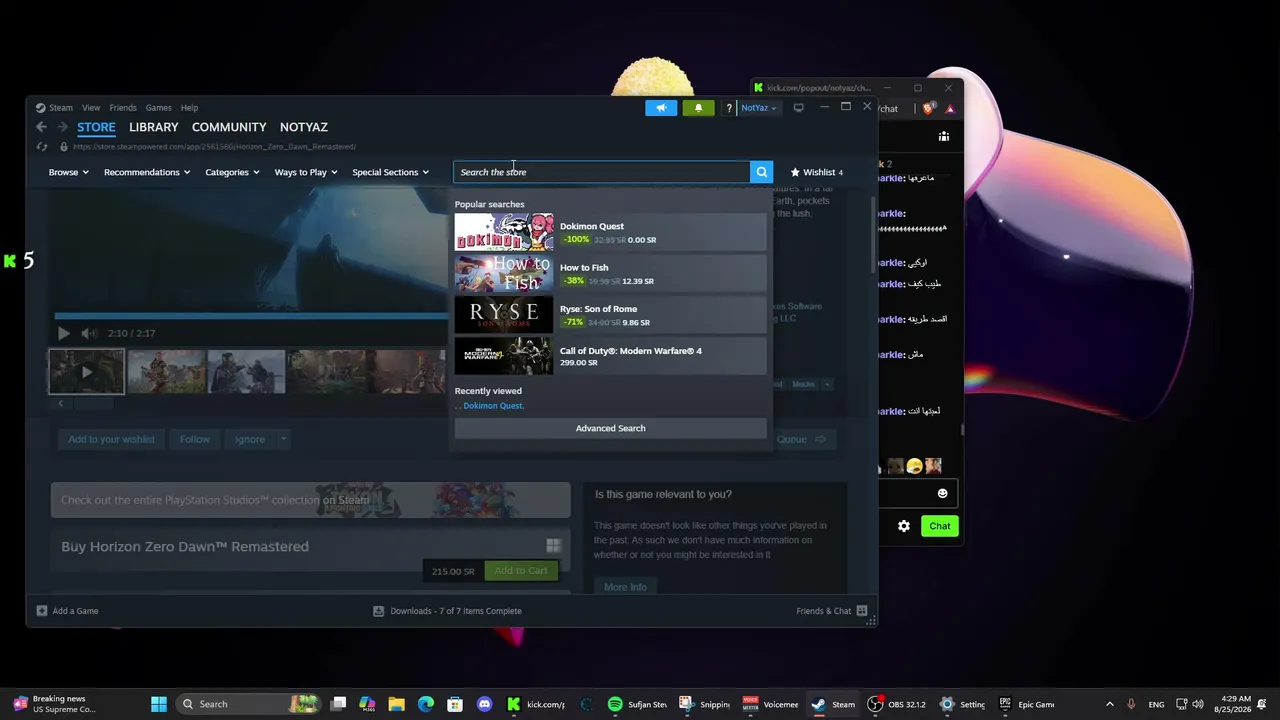Click the question mark help icon in Steam
1280x720 pixels.
click(x=729, y=108)
